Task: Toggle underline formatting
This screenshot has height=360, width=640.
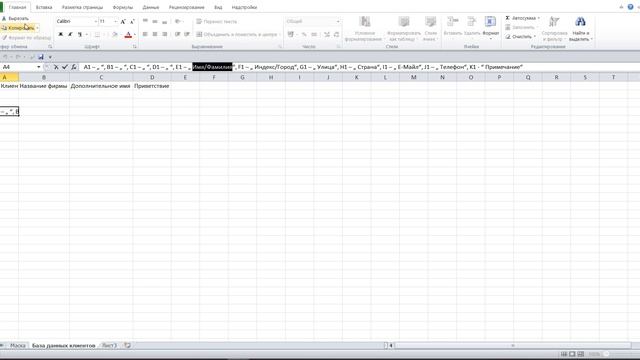Action: pyautogui.click(x=80, y=34)
